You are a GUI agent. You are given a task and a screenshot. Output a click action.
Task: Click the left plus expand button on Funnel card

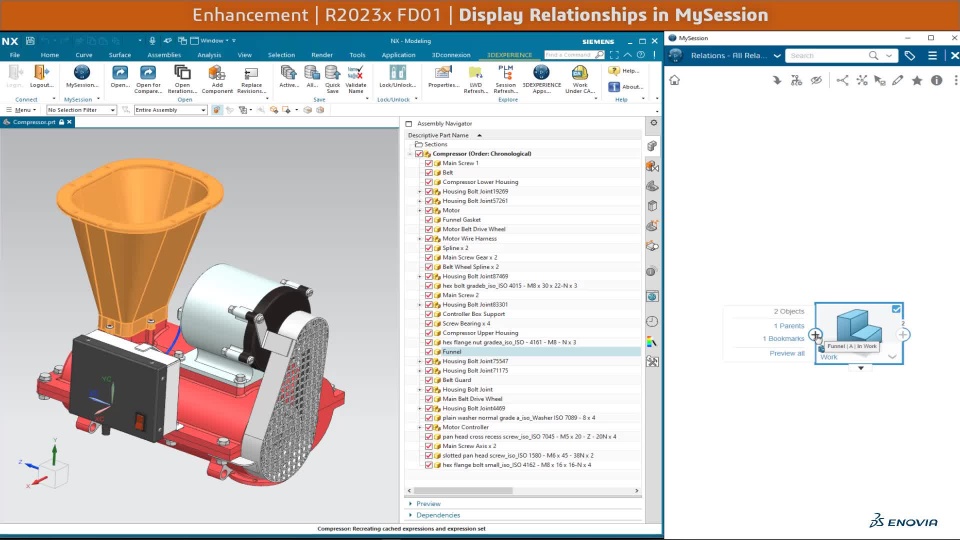coord(815,335)
